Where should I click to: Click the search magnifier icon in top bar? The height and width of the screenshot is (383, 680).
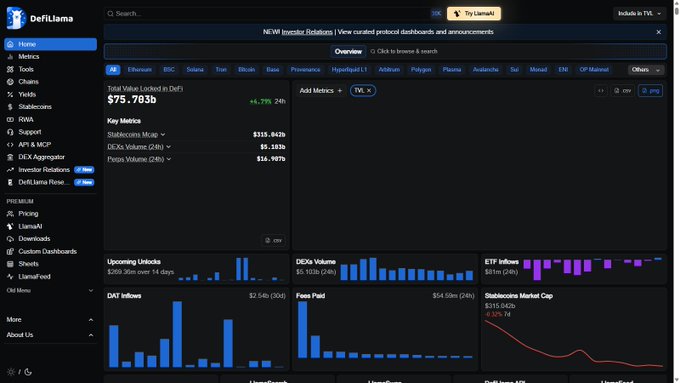111,13
